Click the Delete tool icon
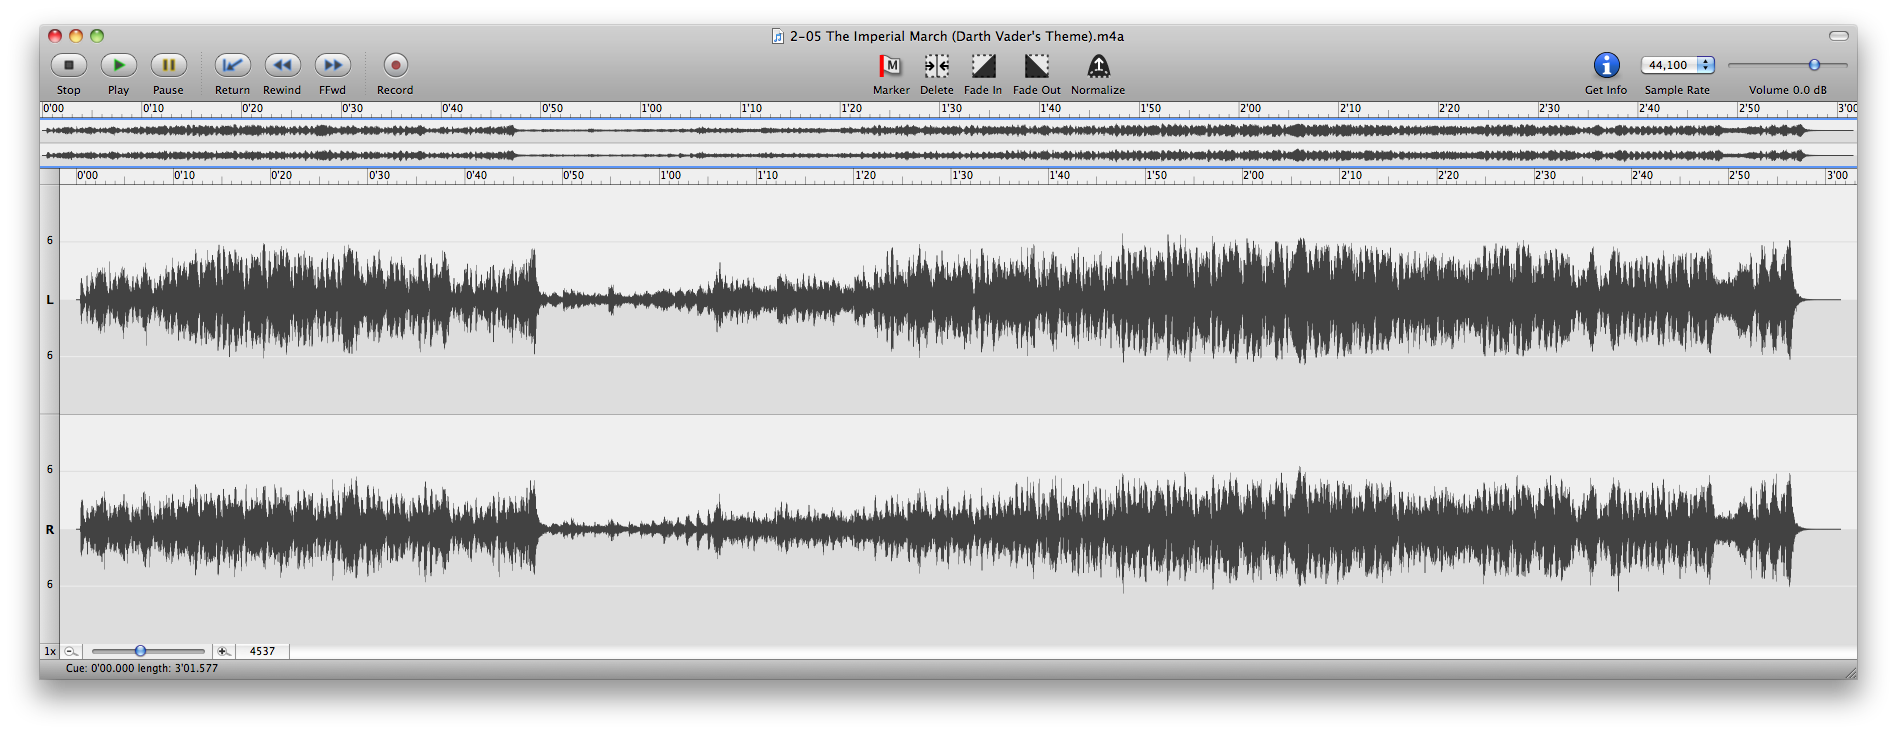 click(937, 66)
